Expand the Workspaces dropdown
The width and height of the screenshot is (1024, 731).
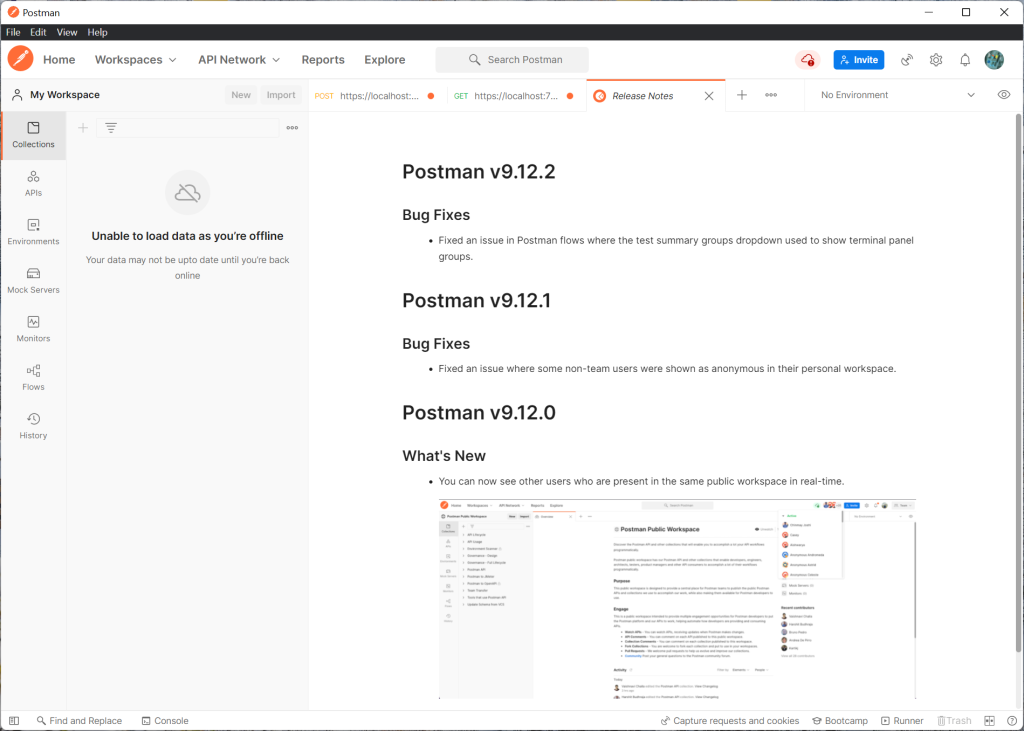pos(135,60)
